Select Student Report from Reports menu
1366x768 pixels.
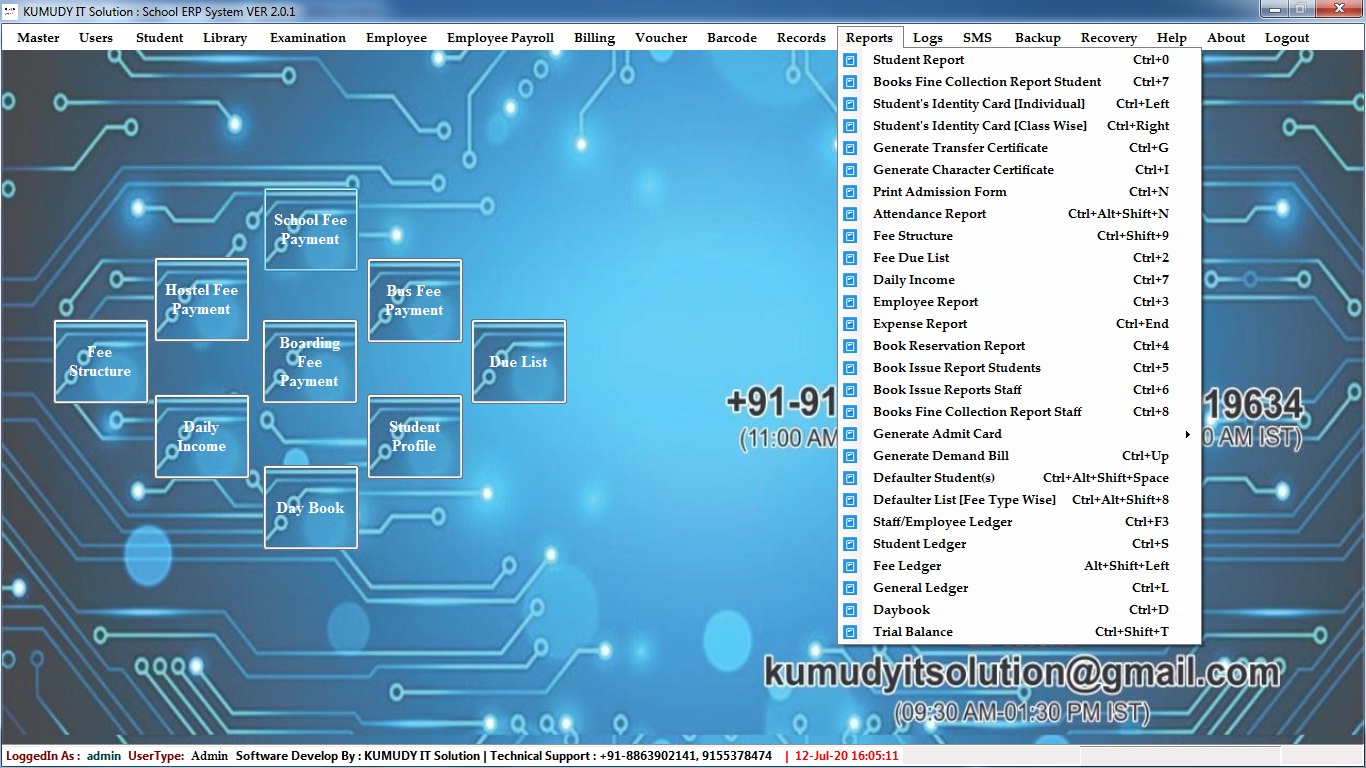(918, 60)
